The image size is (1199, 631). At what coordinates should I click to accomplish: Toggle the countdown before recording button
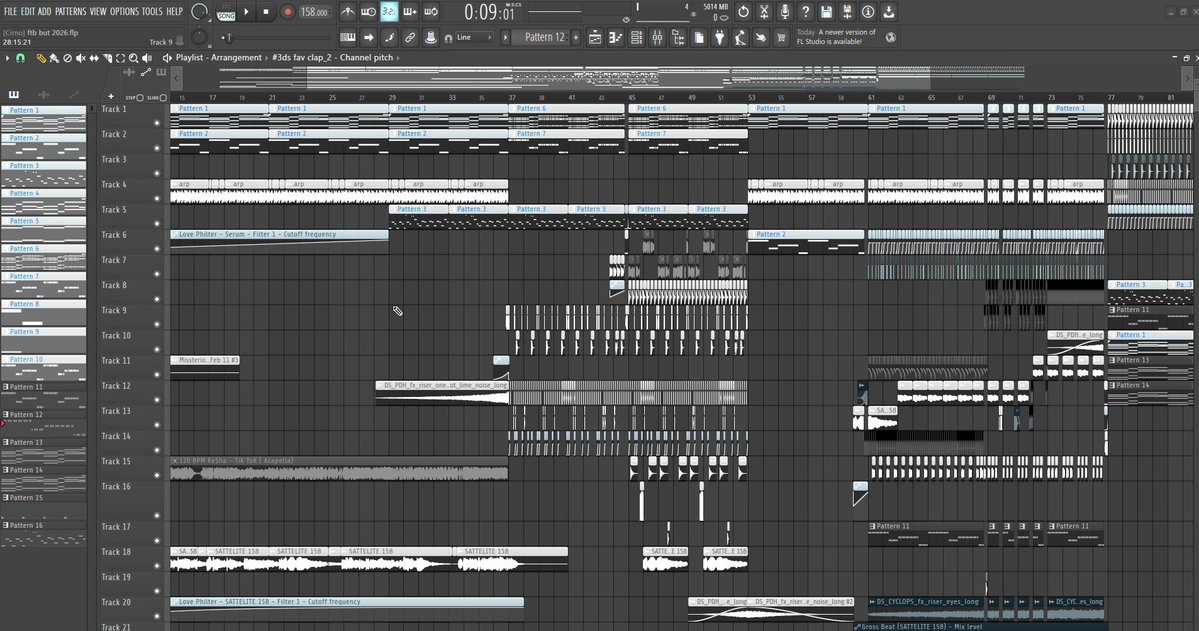click(389, 11)
